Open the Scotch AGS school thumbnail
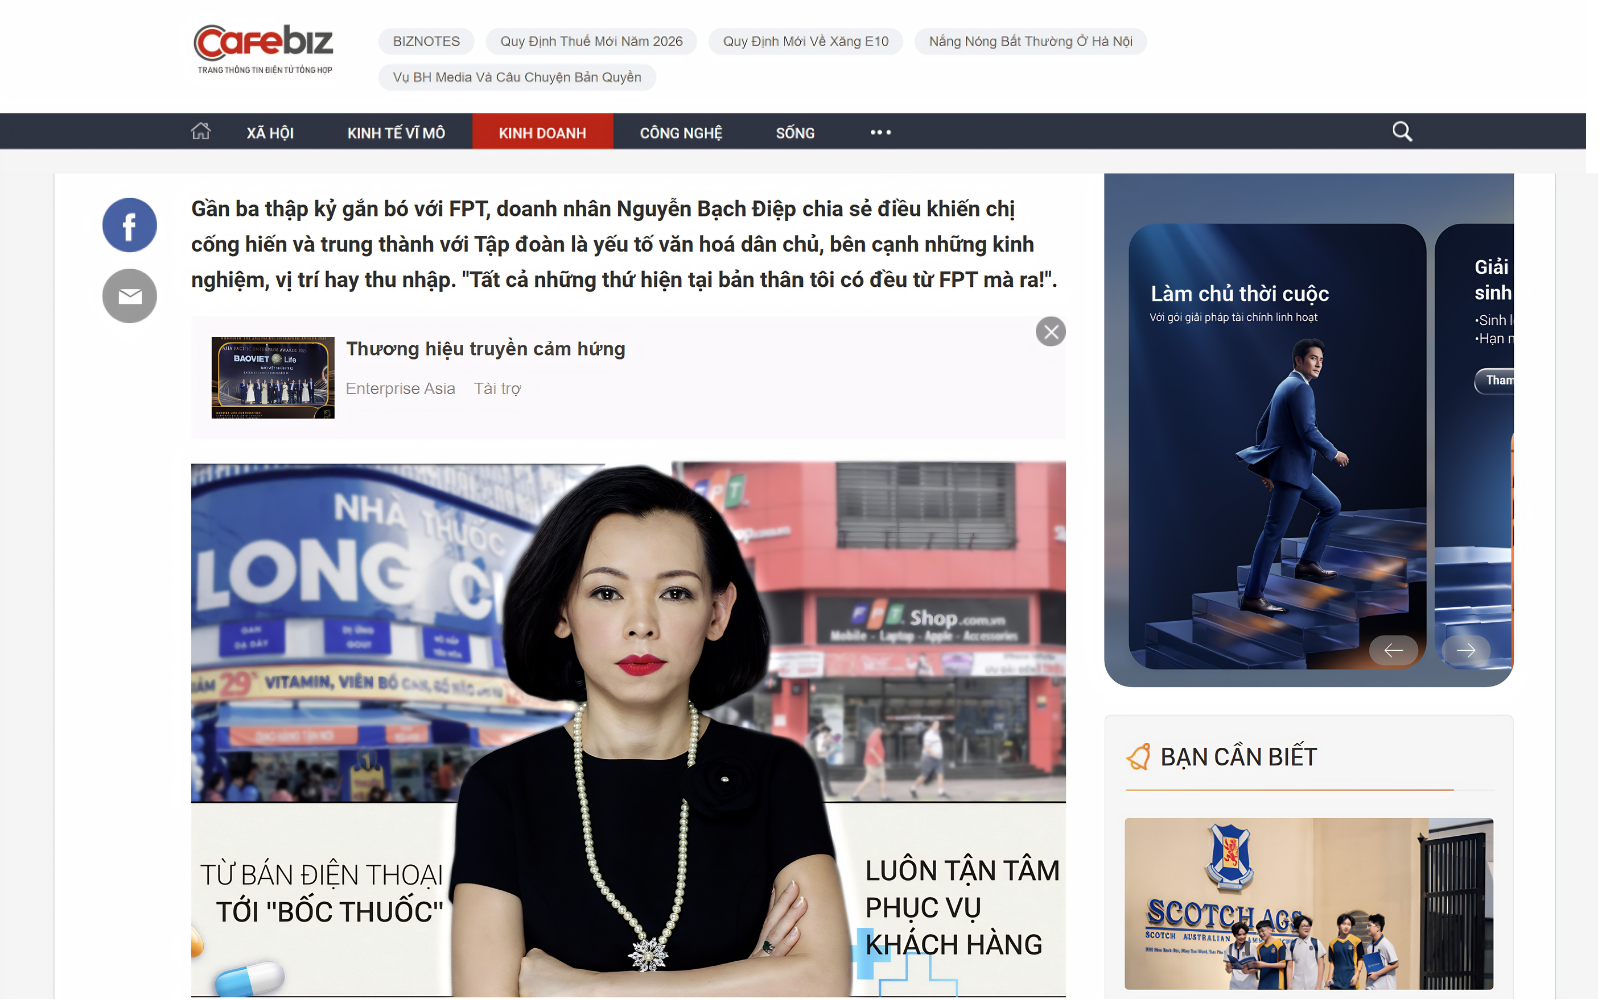The height and width of the screenshot is (1000, 1600). click(x=1309, y=904)
